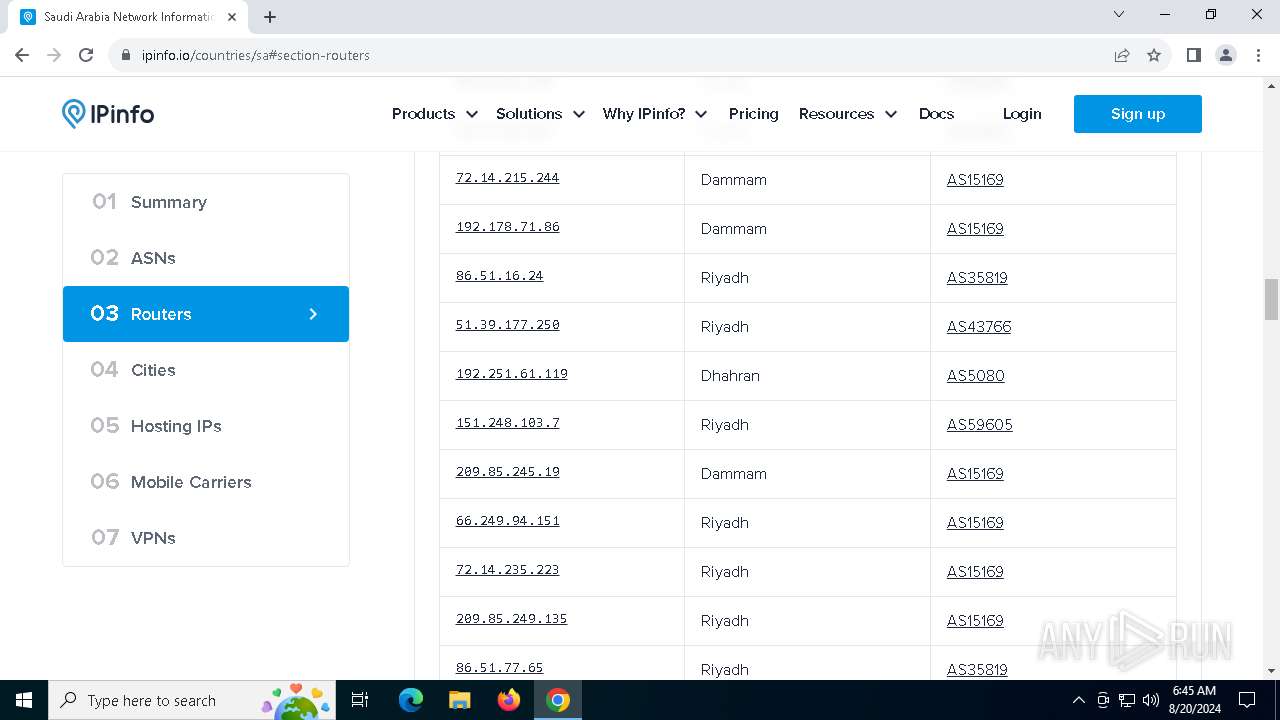Jump to 05 Hosting IPs section
Screen dimensions: 1280x720
click(206, 426)
